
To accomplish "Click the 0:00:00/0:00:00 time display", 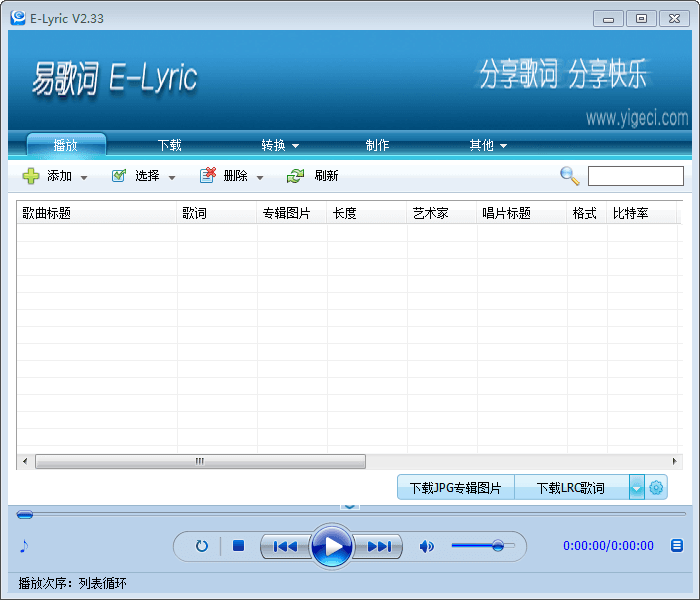I will (x=608, y=546).
